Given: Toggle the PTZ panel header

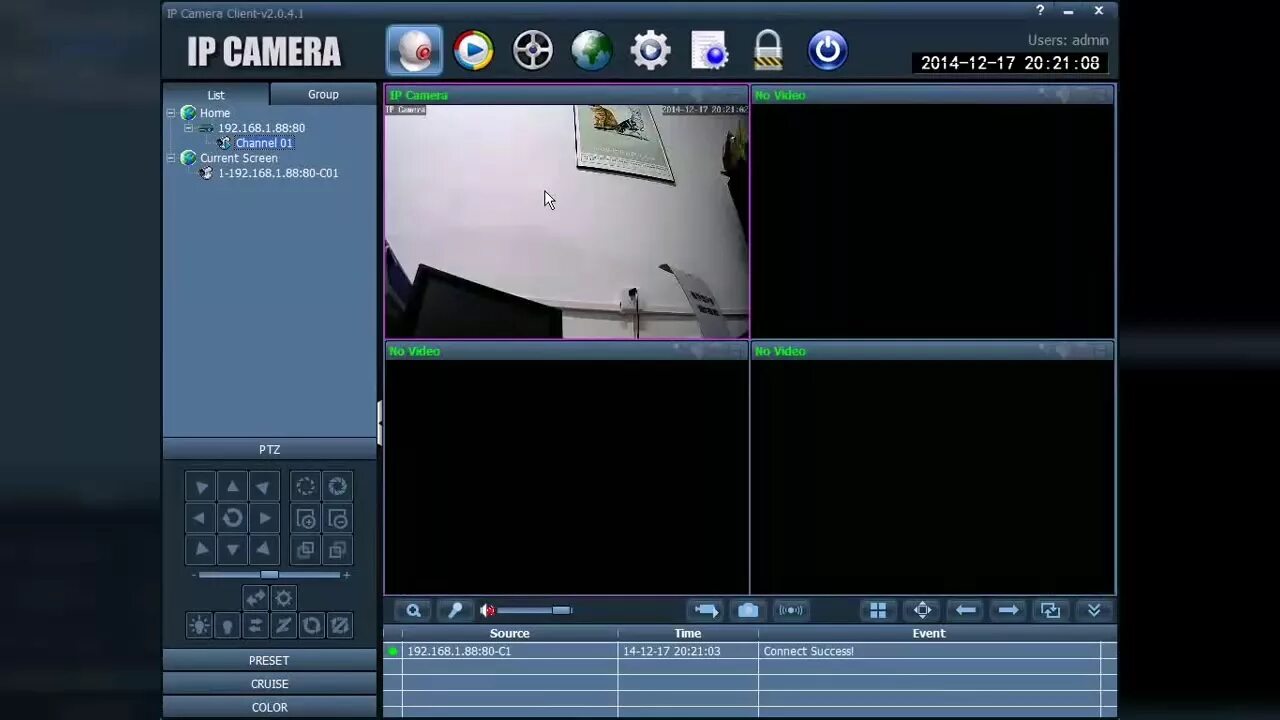Looking at the screenshot, I should [270, 449].
